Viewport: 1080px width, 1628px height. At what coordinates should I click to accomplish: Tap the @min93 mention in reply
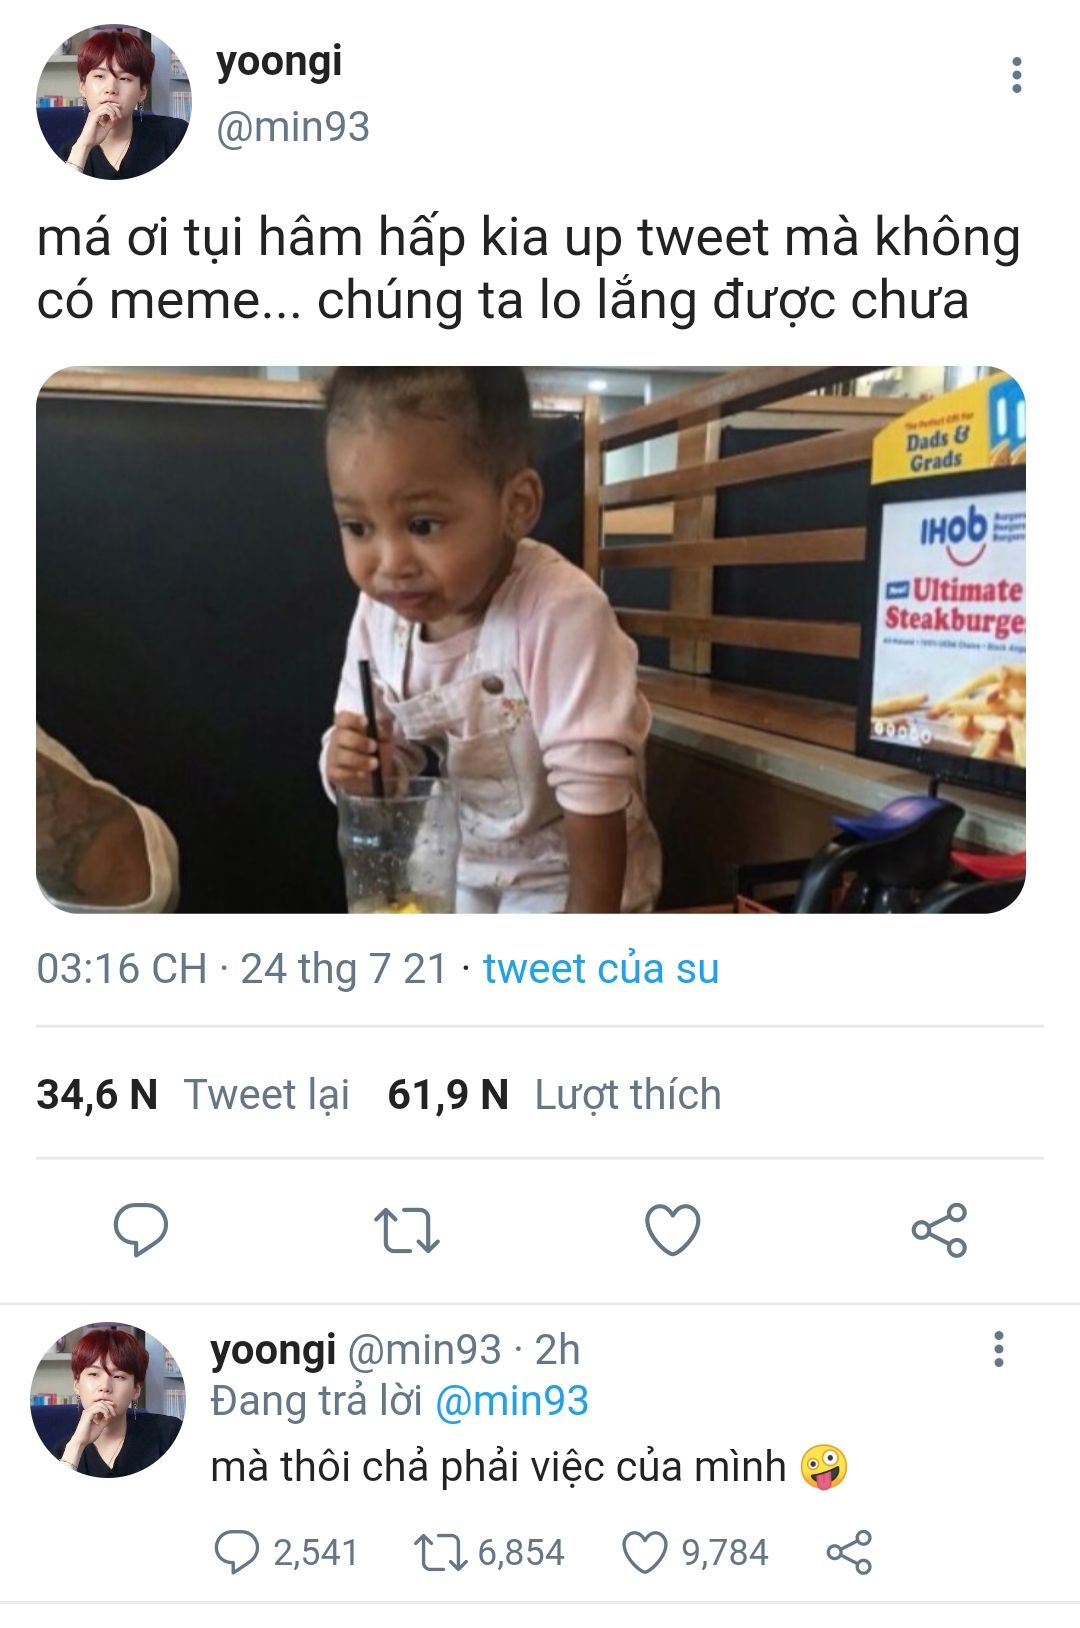[512, 1401]
